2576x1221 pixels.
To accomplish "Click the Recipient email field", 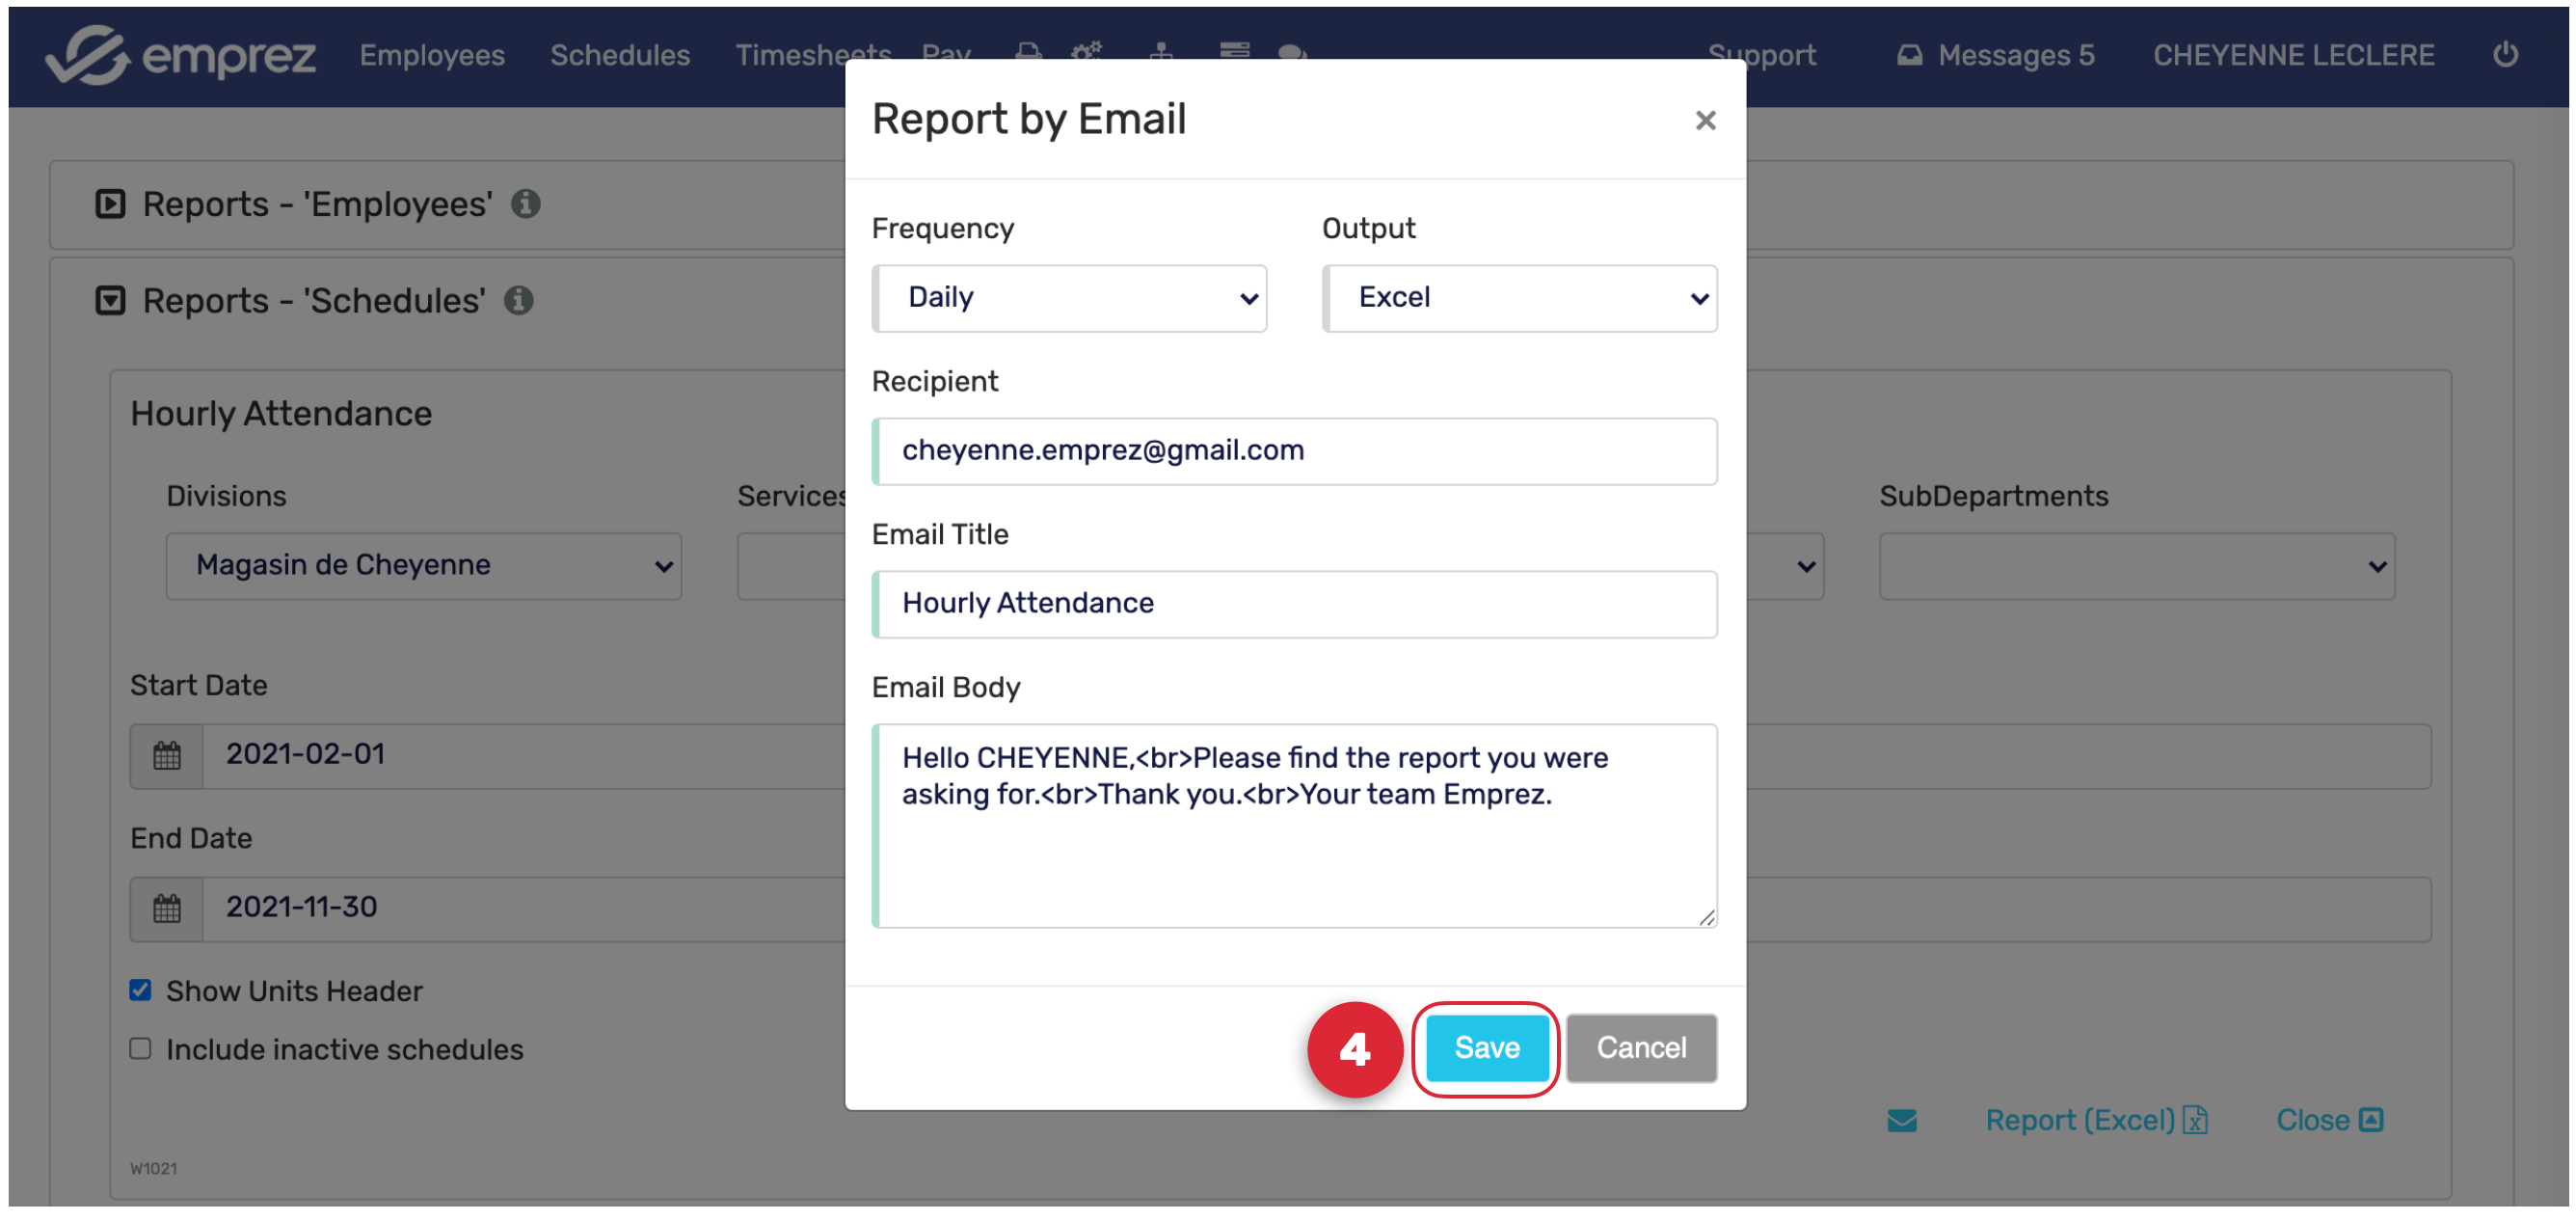I will coord(1295,451).
